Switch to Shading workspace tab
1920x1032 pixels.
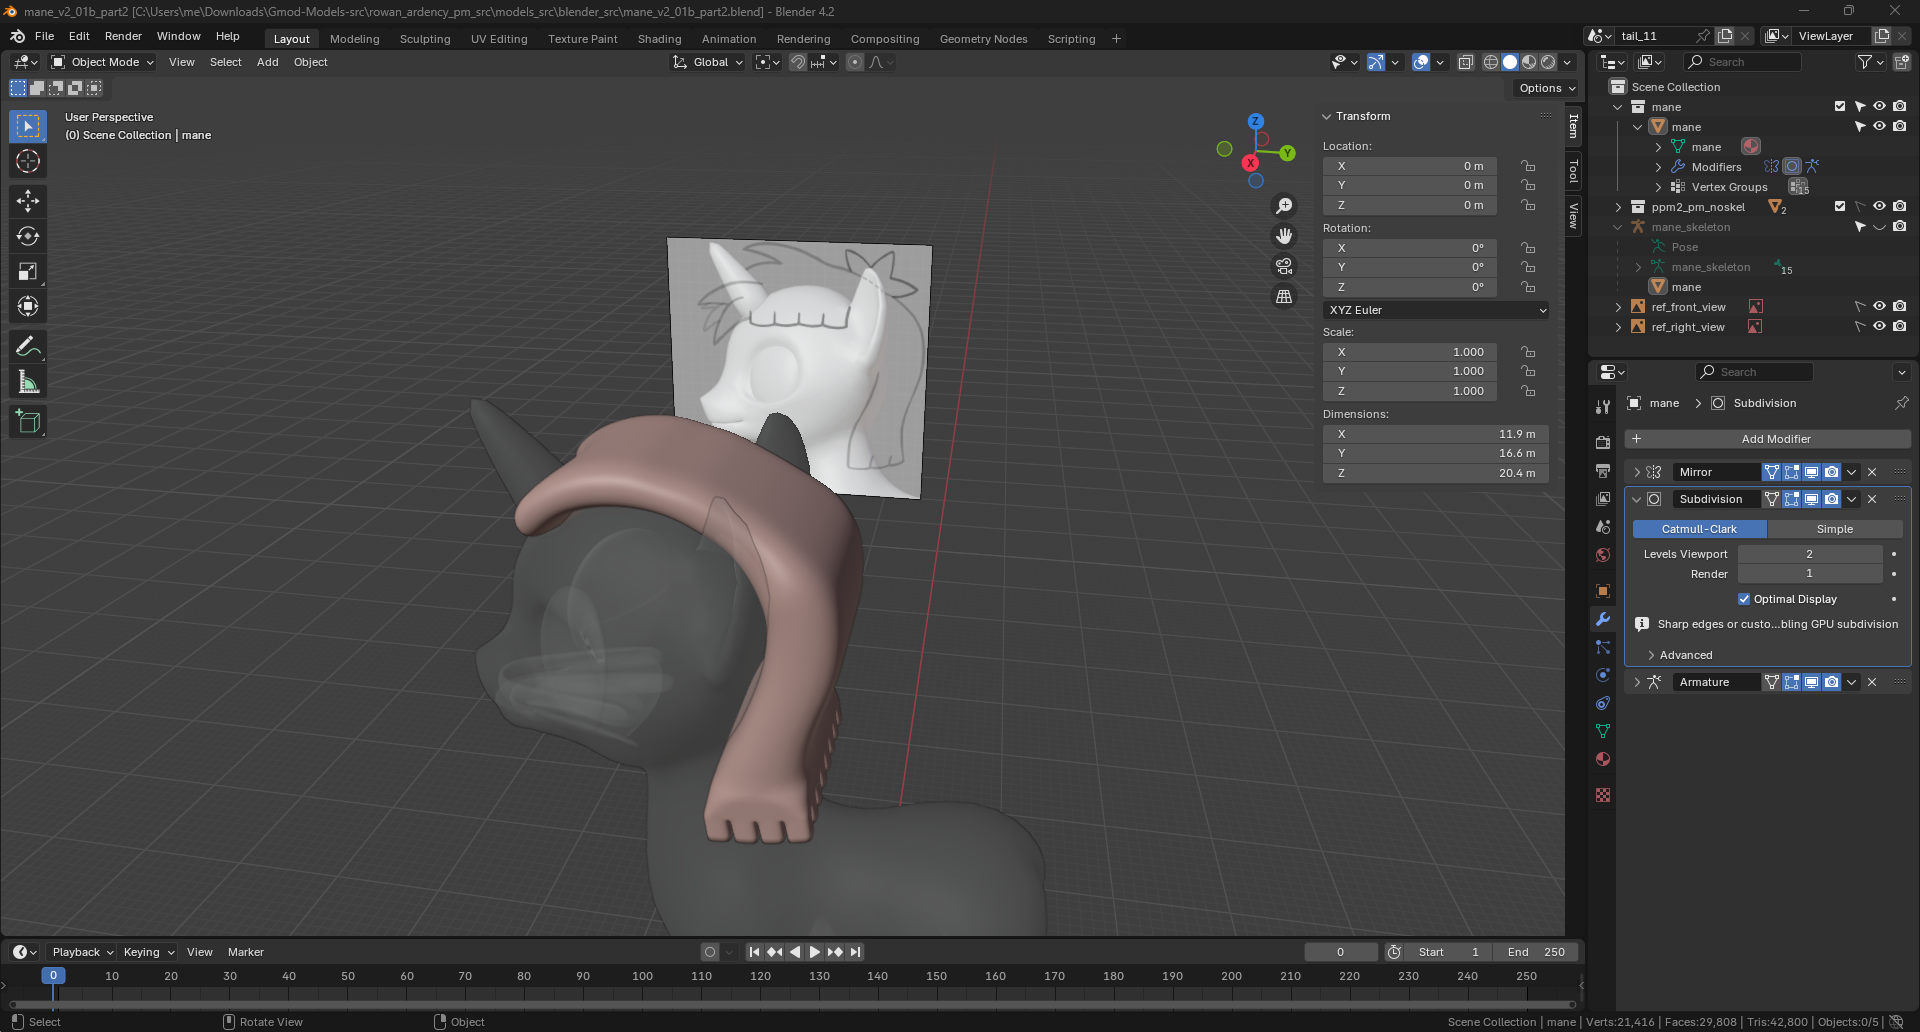[659, 39]
